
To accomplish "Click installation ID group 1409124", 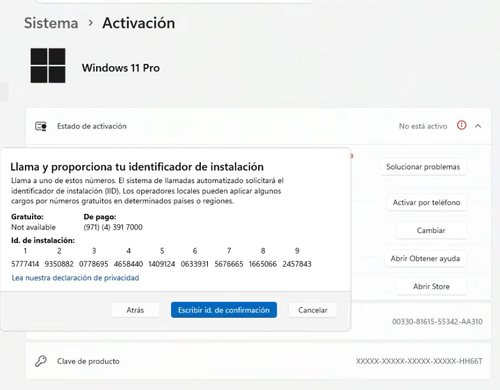I will coord(162,264).
